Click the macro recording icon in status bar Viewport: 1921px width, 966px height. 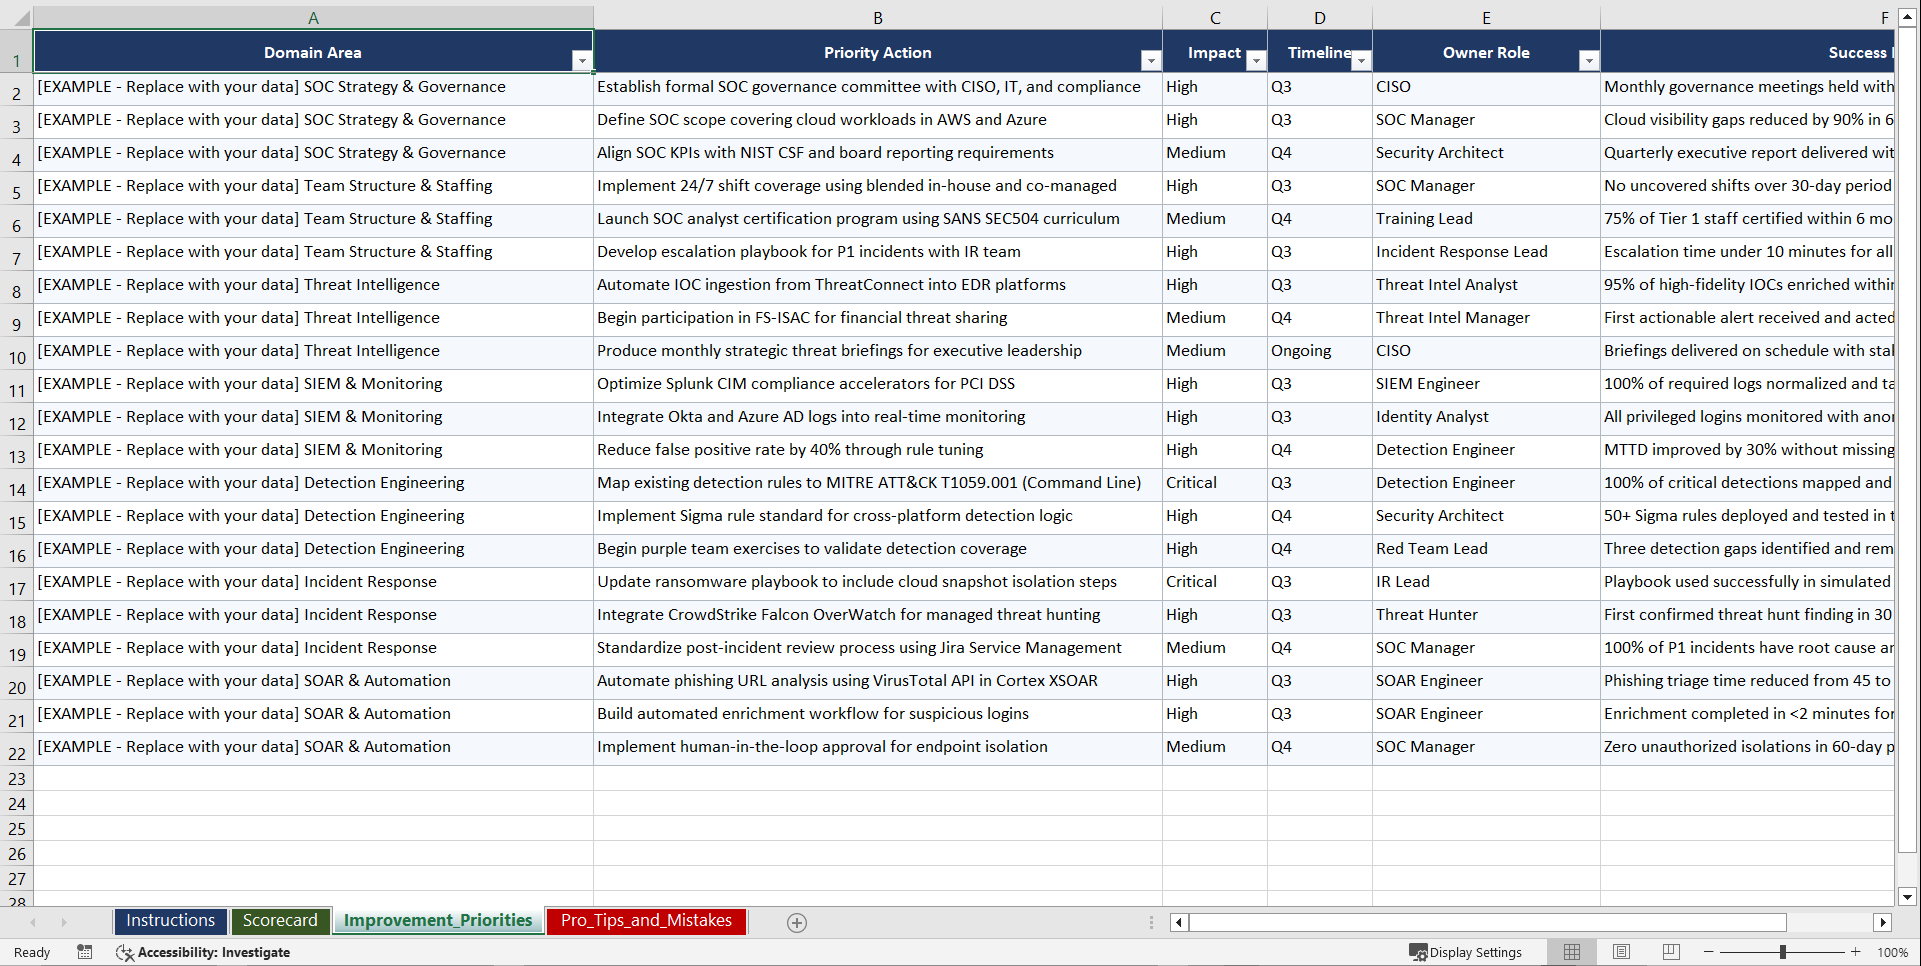click(x=85, y=952)
